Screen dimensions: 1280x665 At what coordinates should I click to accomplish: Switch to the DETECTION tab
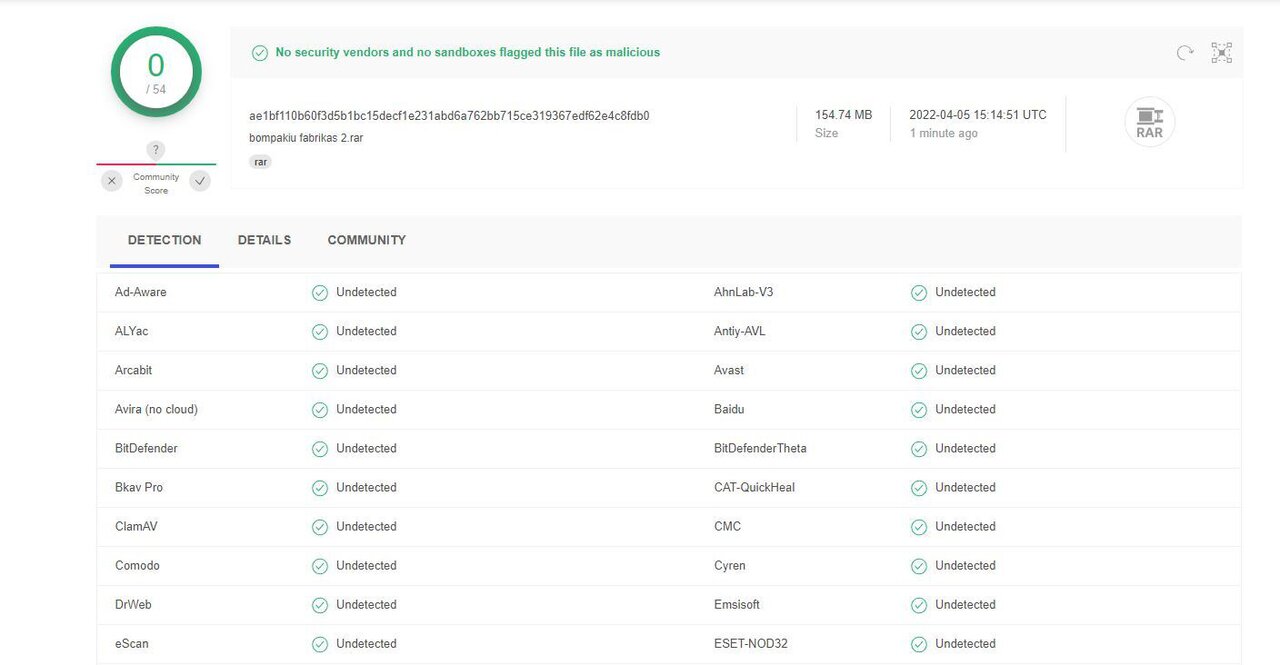tap(164, 240)
